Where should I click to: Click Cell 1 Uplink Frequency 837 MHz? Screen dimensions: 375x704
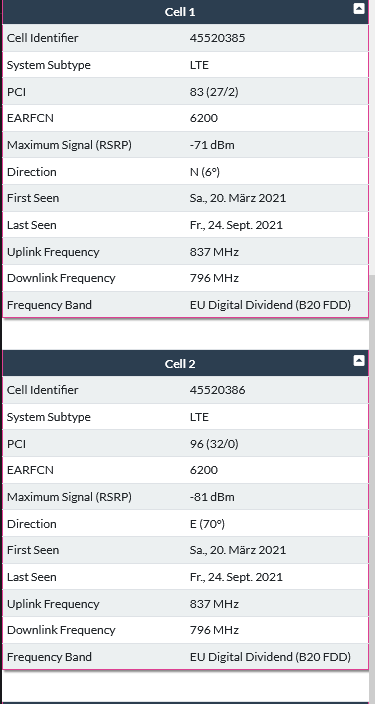click(x=214, y=252)
